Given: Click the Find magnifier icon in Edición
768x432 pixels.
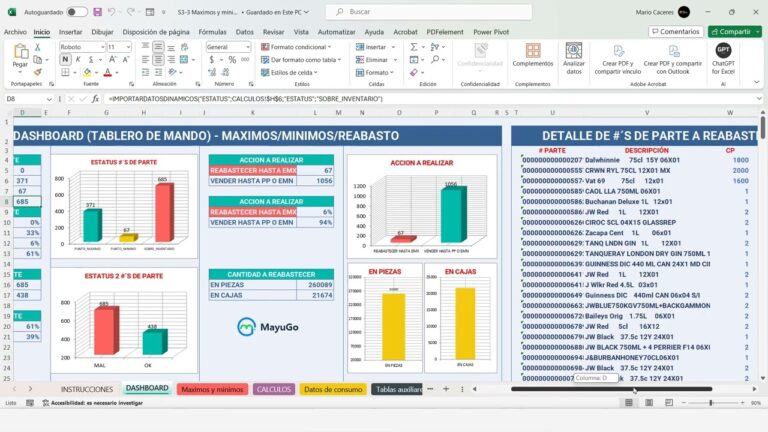Looking at the screenshot, I should [435, 60].
